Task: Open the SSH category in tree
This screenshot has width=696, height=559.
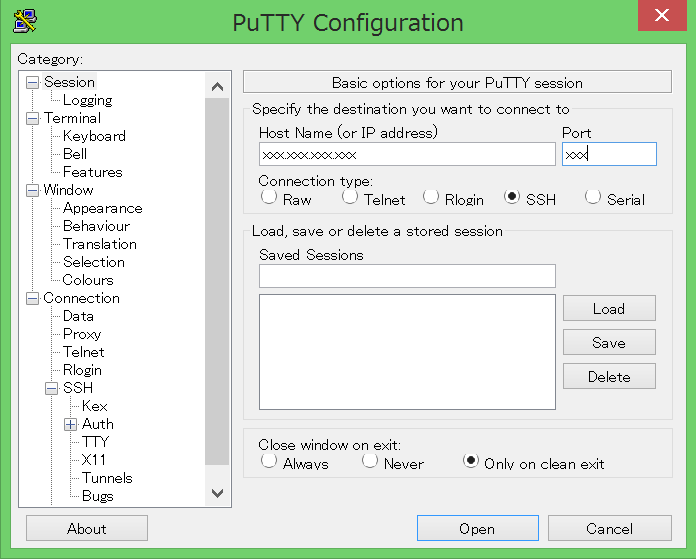Action: tap(78, 388)
